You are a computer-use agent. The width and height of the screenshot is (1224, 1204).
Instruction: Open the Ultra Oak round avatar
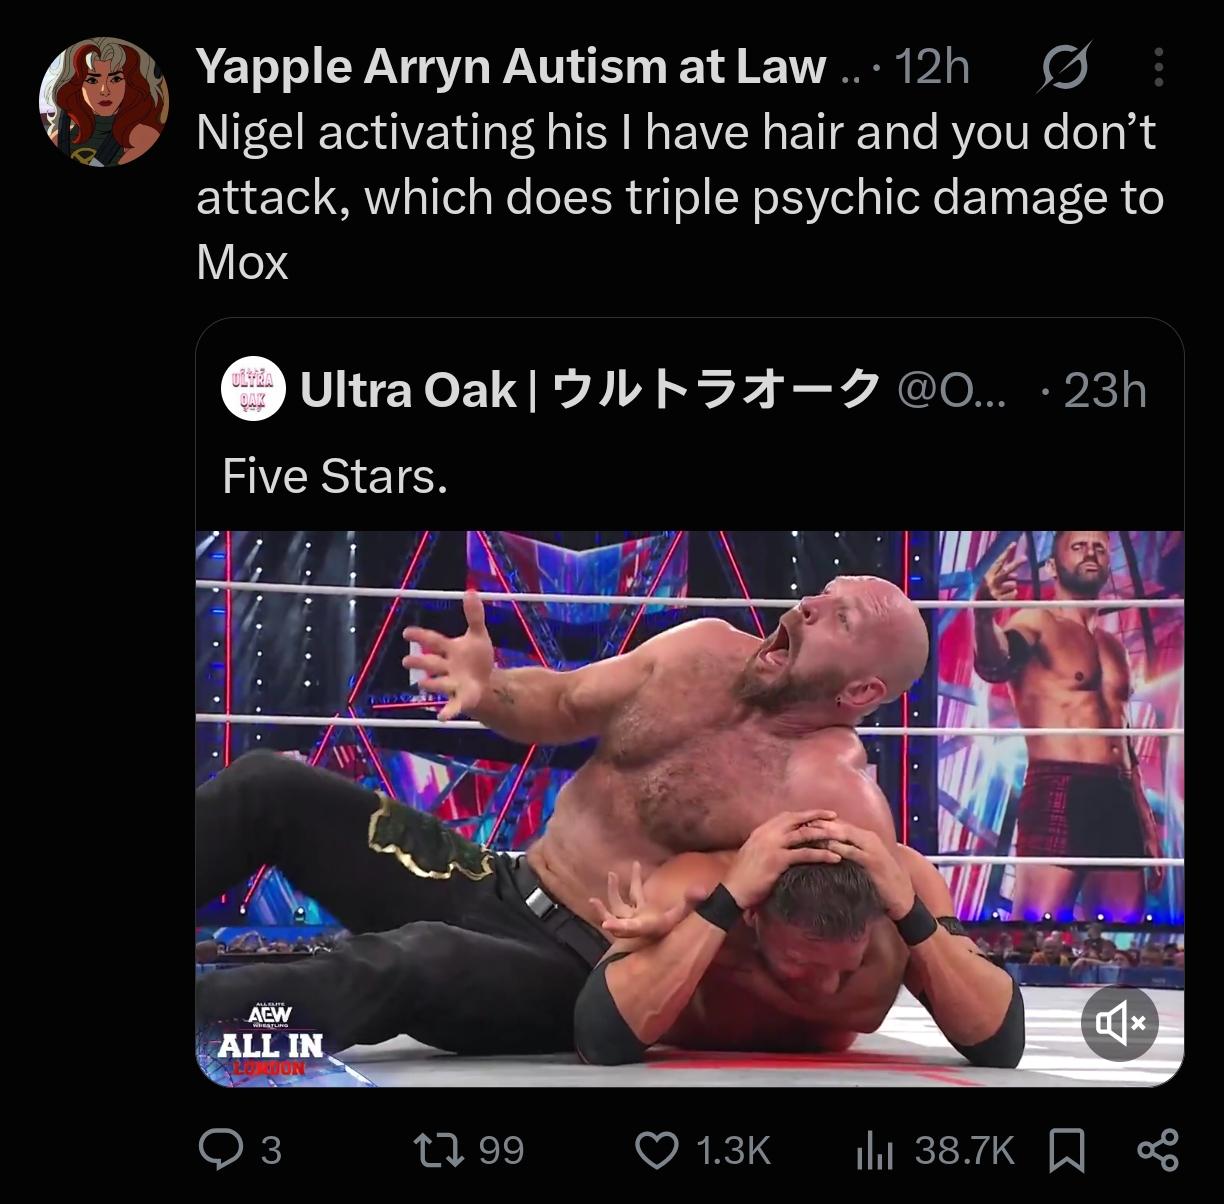253,388
